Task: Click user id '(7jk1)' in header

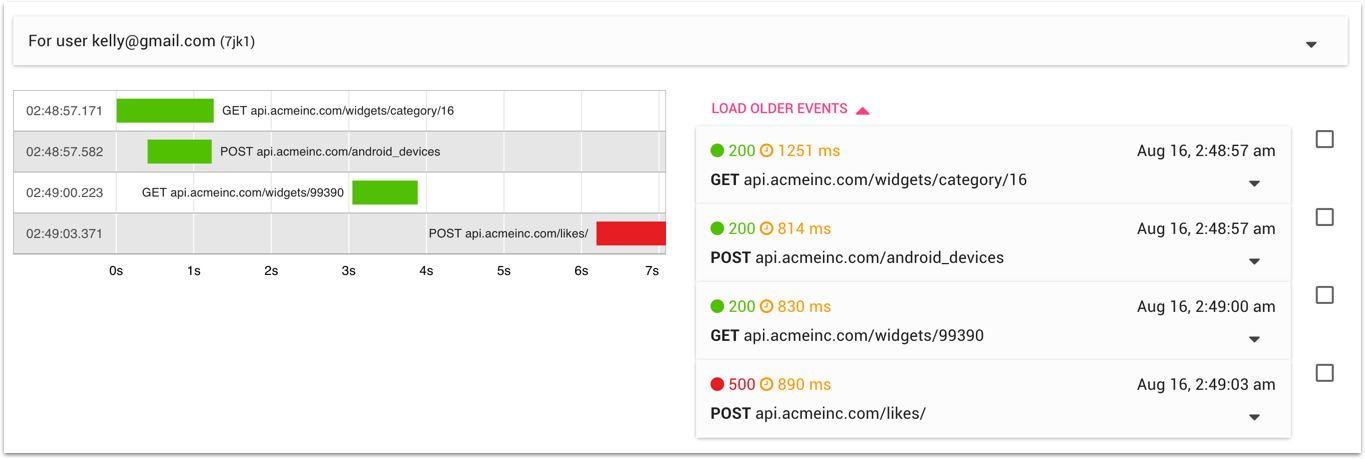Action: point(237,42)
